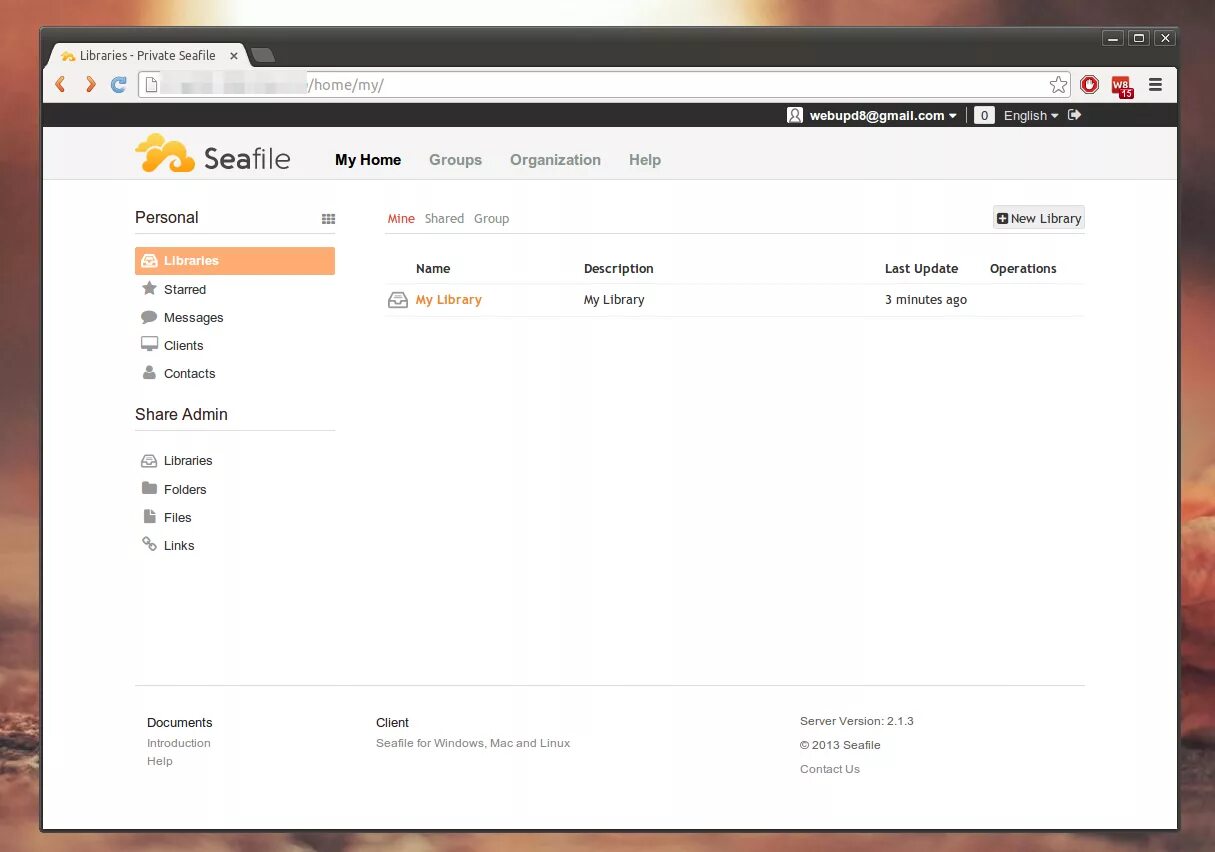Click the Folders icon under Share Admin

(x=150, y=489)
